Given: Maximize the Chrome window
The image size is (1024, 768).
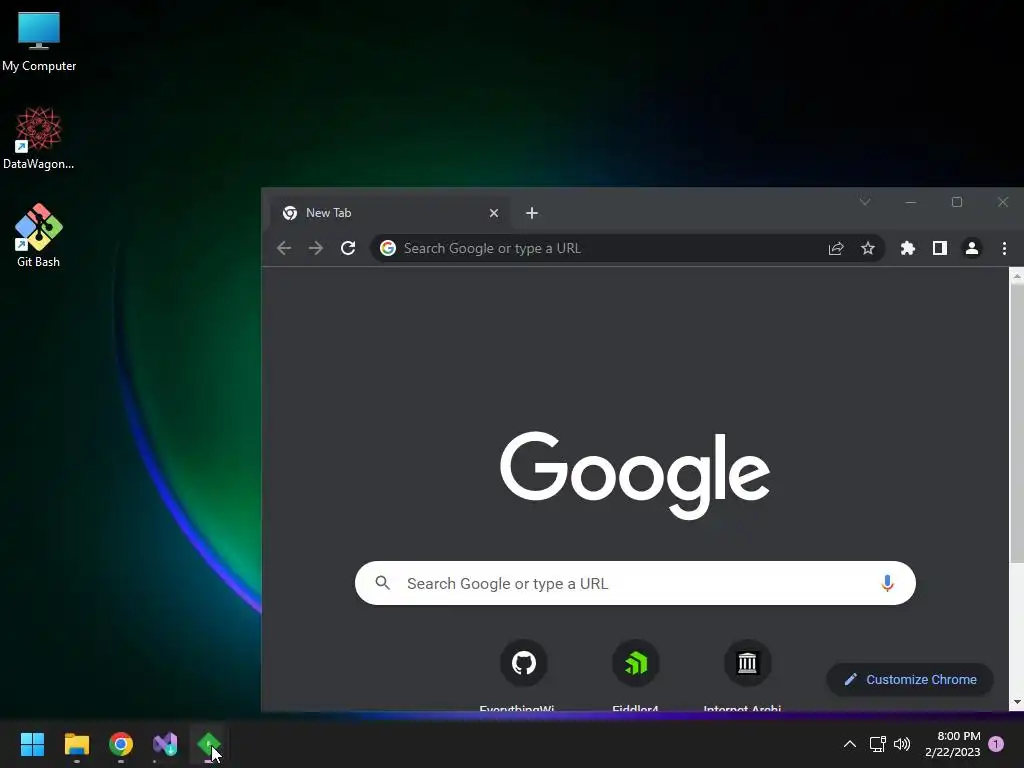Looking at the screenshot, I should coord(957,202).
